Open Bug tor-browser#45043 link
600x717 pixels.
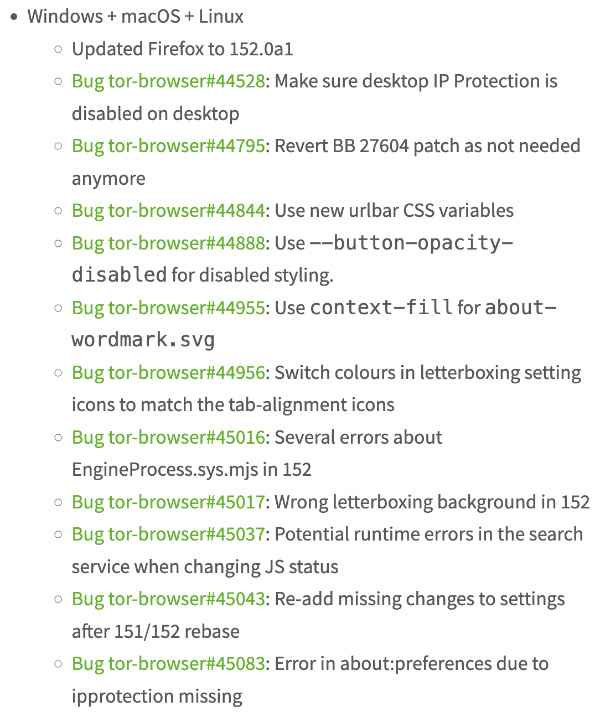168,599
